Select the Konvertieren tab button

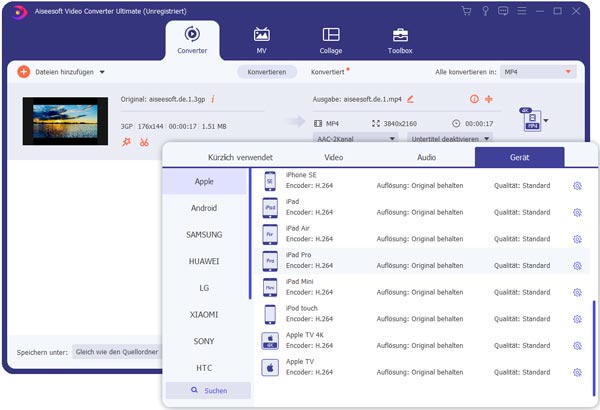point(267,72)
